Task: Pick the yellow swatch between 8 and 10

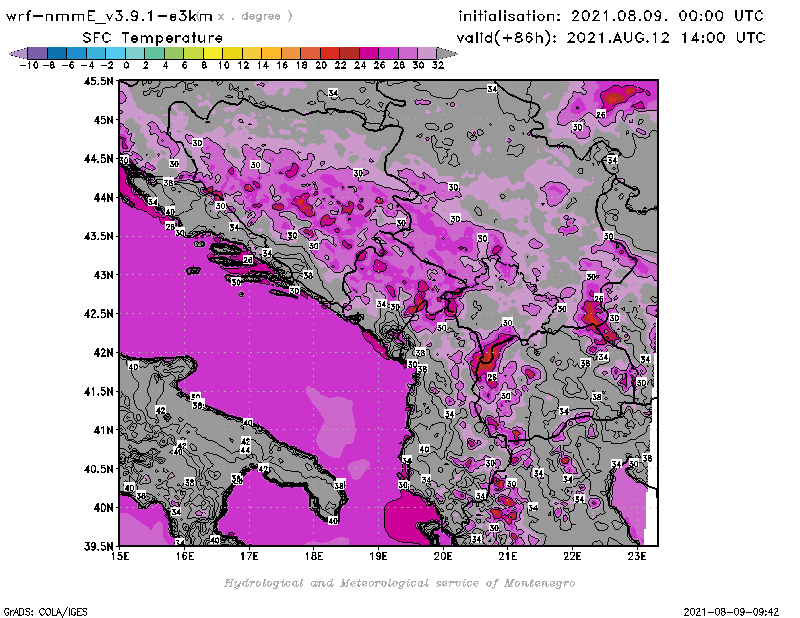Action: point(213,53)
